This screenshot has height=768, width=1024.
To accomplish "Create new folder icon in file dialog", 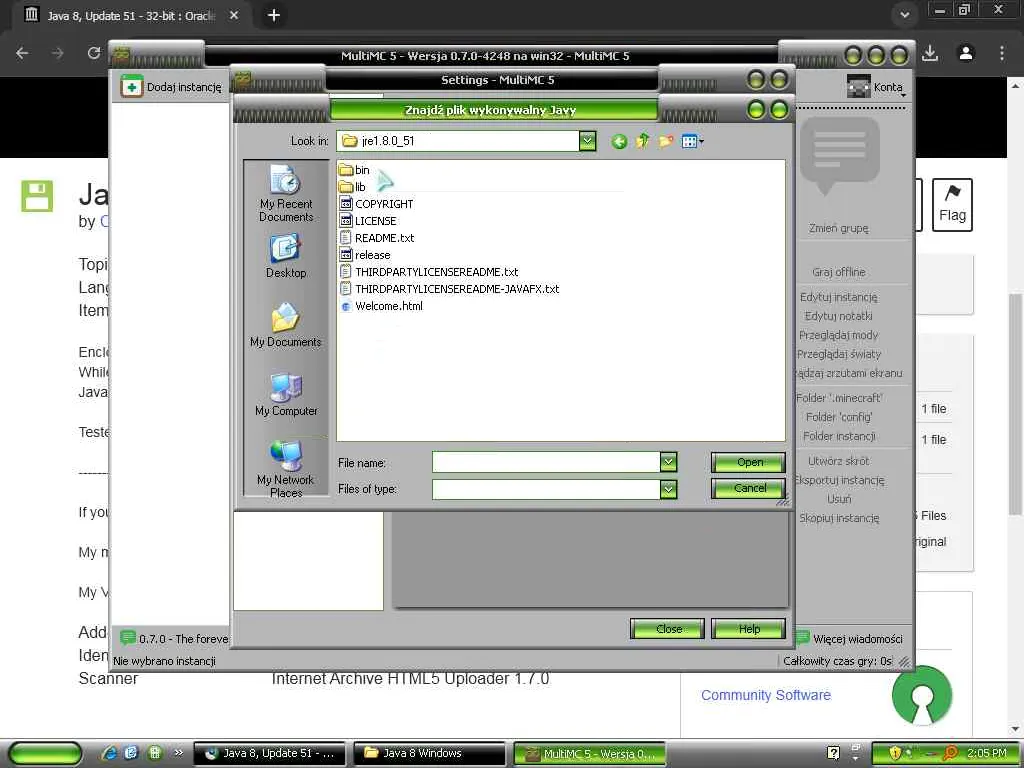I will 665,141.
